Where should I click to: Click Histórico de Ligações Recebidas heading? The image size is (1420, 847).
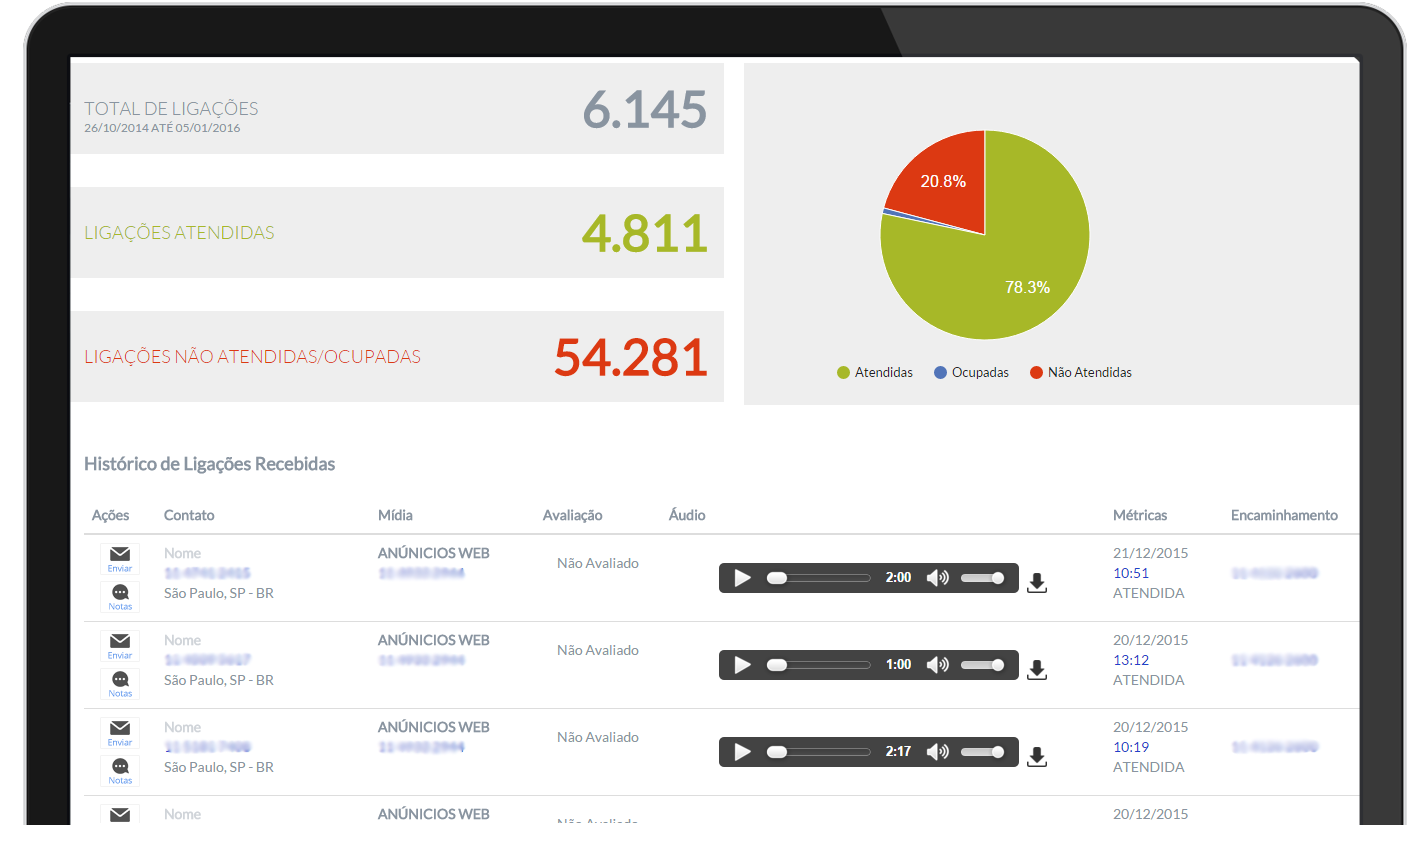click(209, 464)
